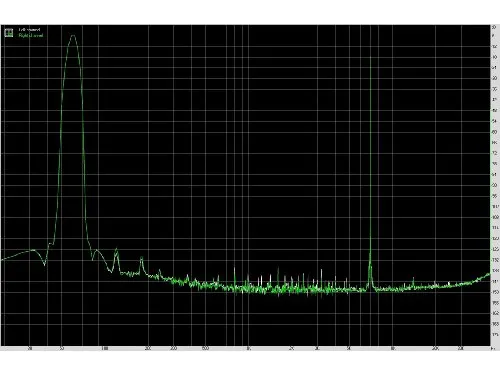Click the legend icon beside the channel names
Screen dimensions: 500x375
(x=9, y=32)
